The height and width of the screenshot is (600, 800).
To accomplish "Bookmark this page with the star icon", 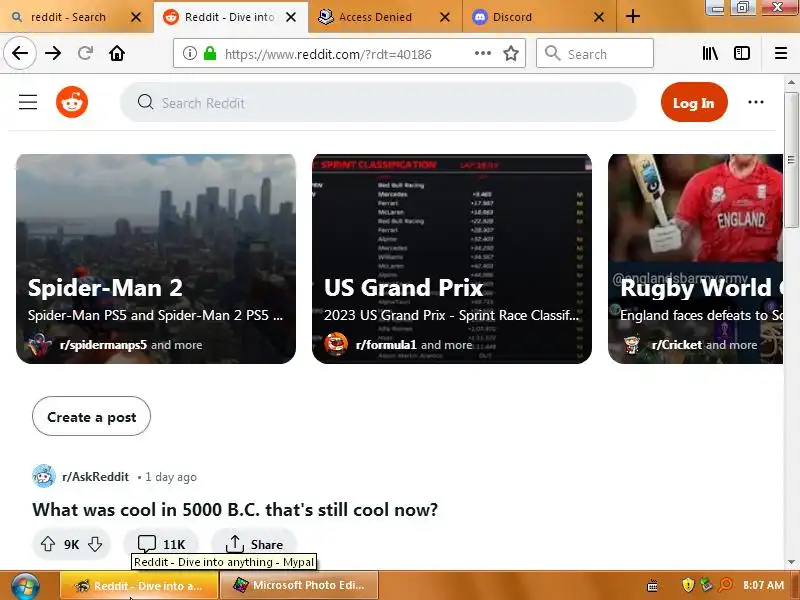I will click(x=511, y=53).
